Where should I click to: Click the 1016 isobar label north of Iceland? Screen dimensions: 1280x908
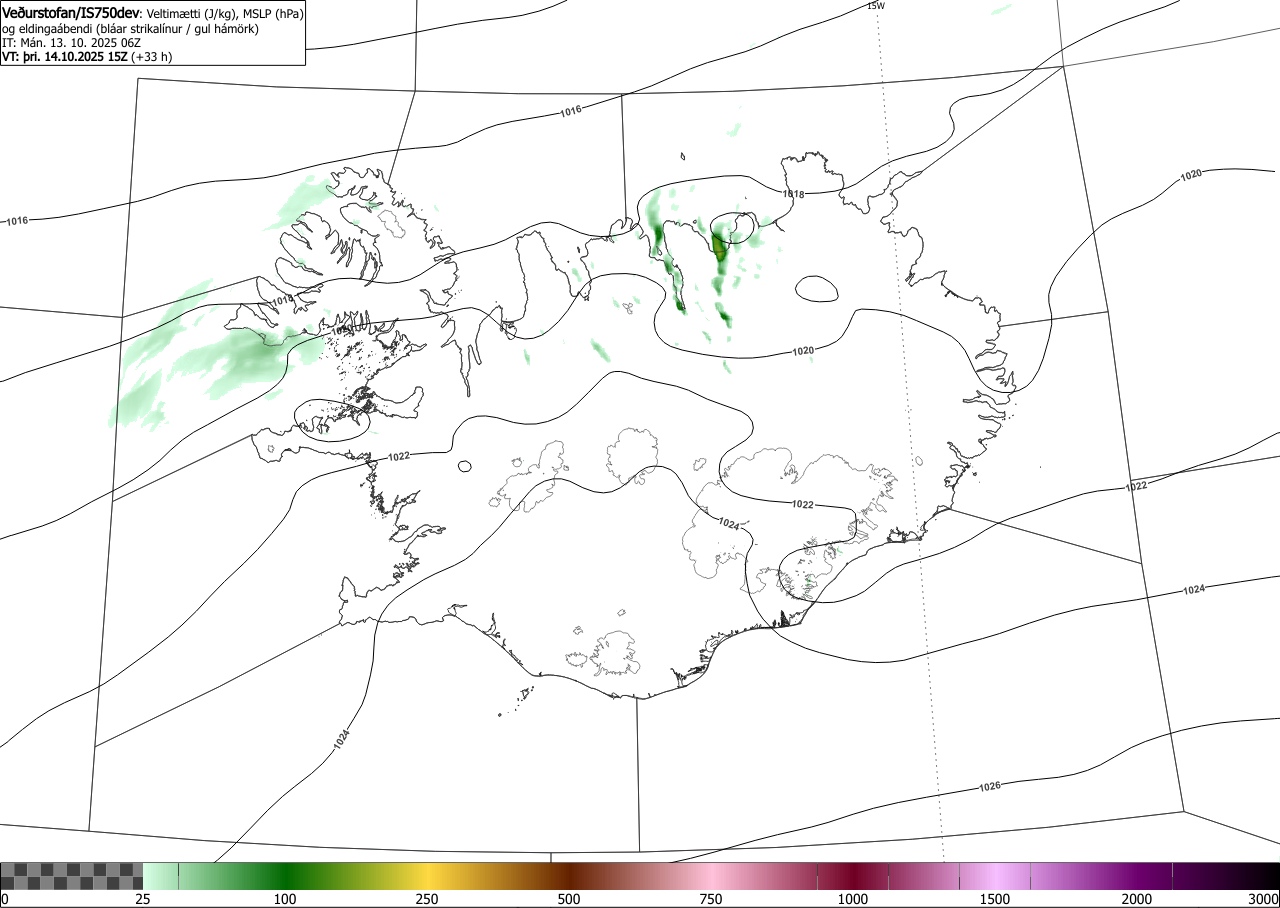coord(570,111)
